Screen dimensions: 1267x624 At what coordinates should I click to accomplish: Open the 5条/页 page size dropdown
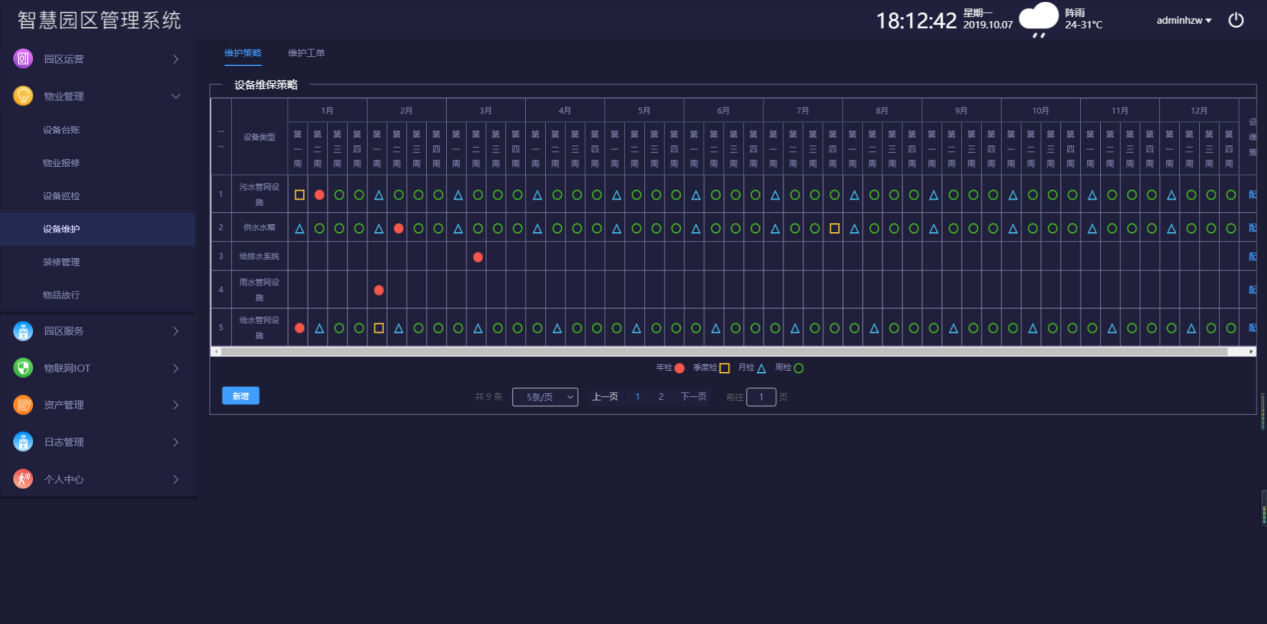[545, 397]
